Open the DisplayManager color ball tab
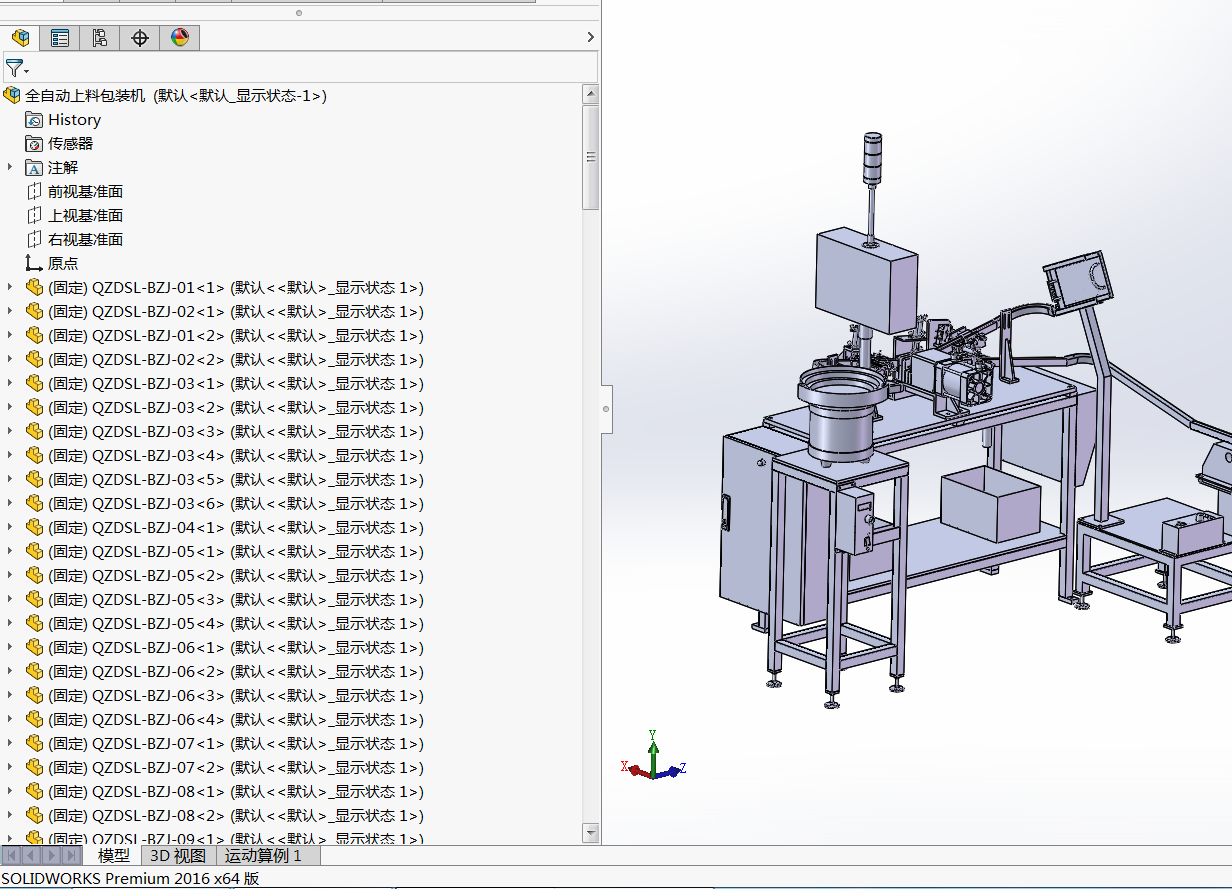Viewport: 1232px width, 889px height. point(180,38)
